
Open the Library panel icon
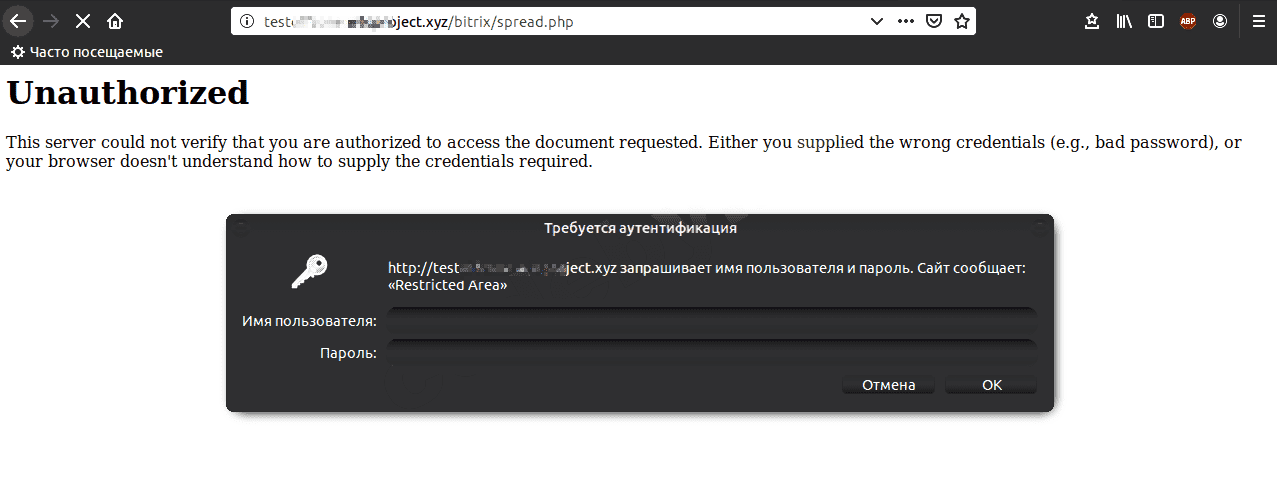pos(1124,21)
